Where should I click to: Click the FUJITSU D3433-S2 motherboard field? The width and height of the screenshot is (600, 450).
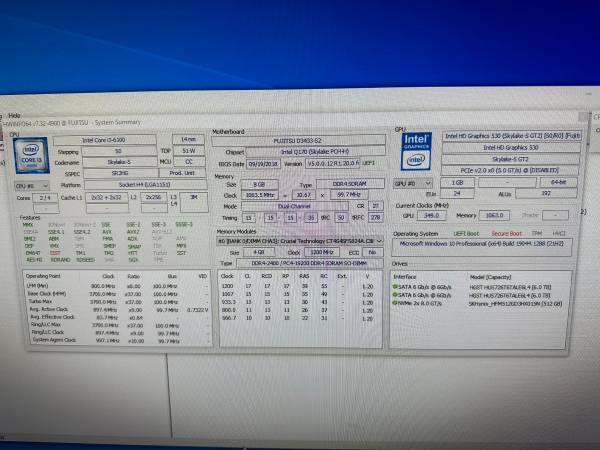pyautogui.click(x=298, y=141)
